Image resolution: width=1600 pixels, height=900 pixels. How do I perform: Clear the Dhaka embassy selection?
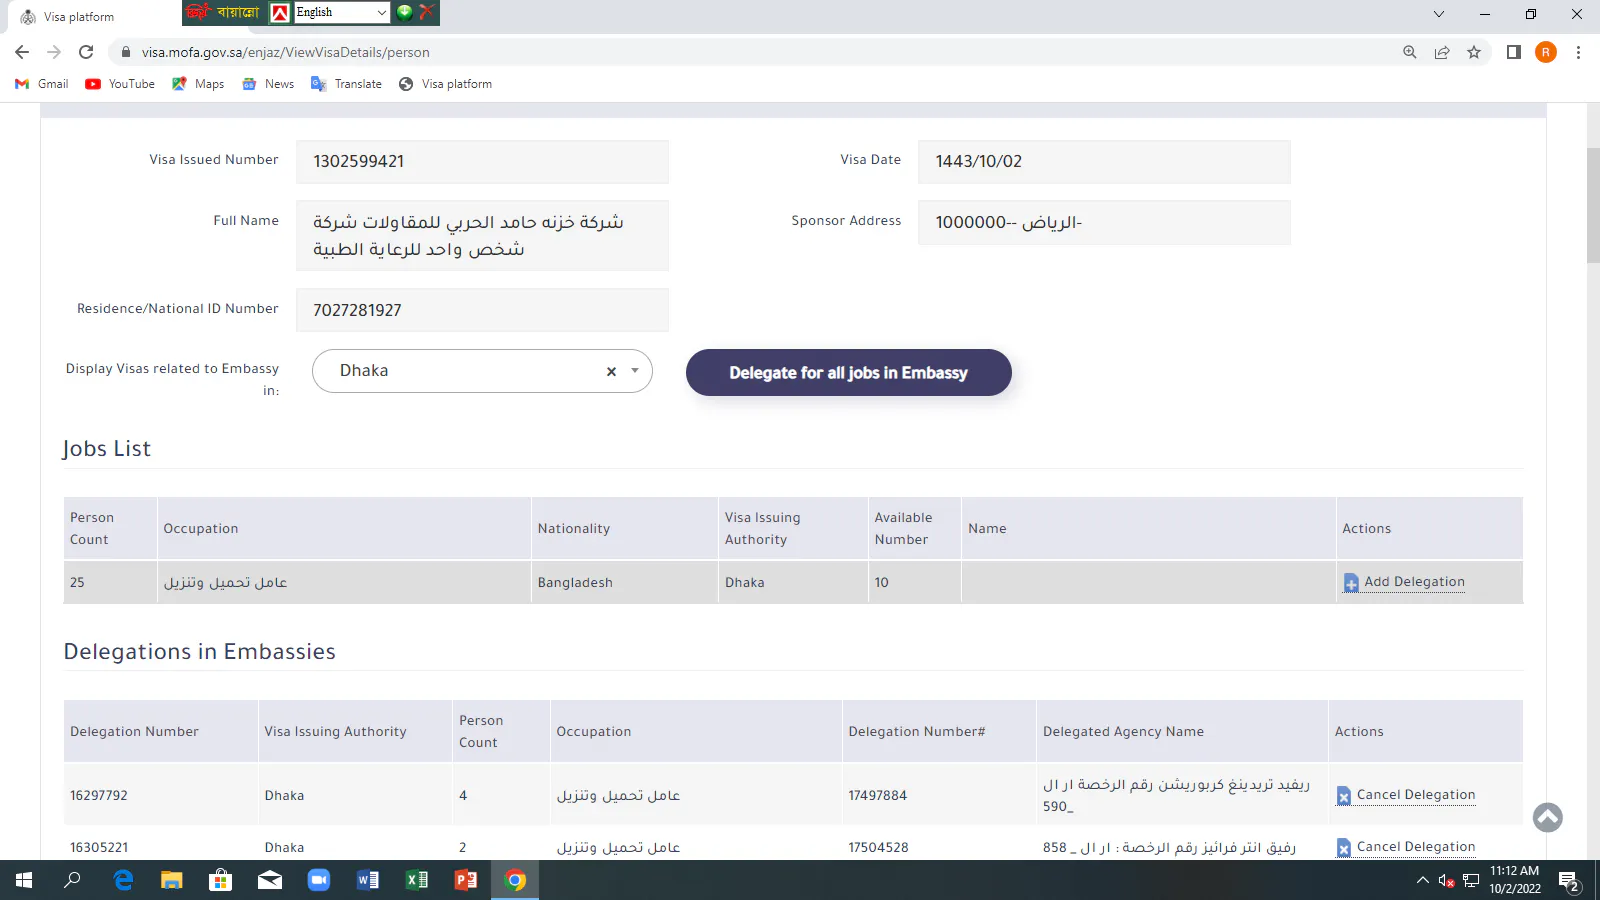(611, 371)
